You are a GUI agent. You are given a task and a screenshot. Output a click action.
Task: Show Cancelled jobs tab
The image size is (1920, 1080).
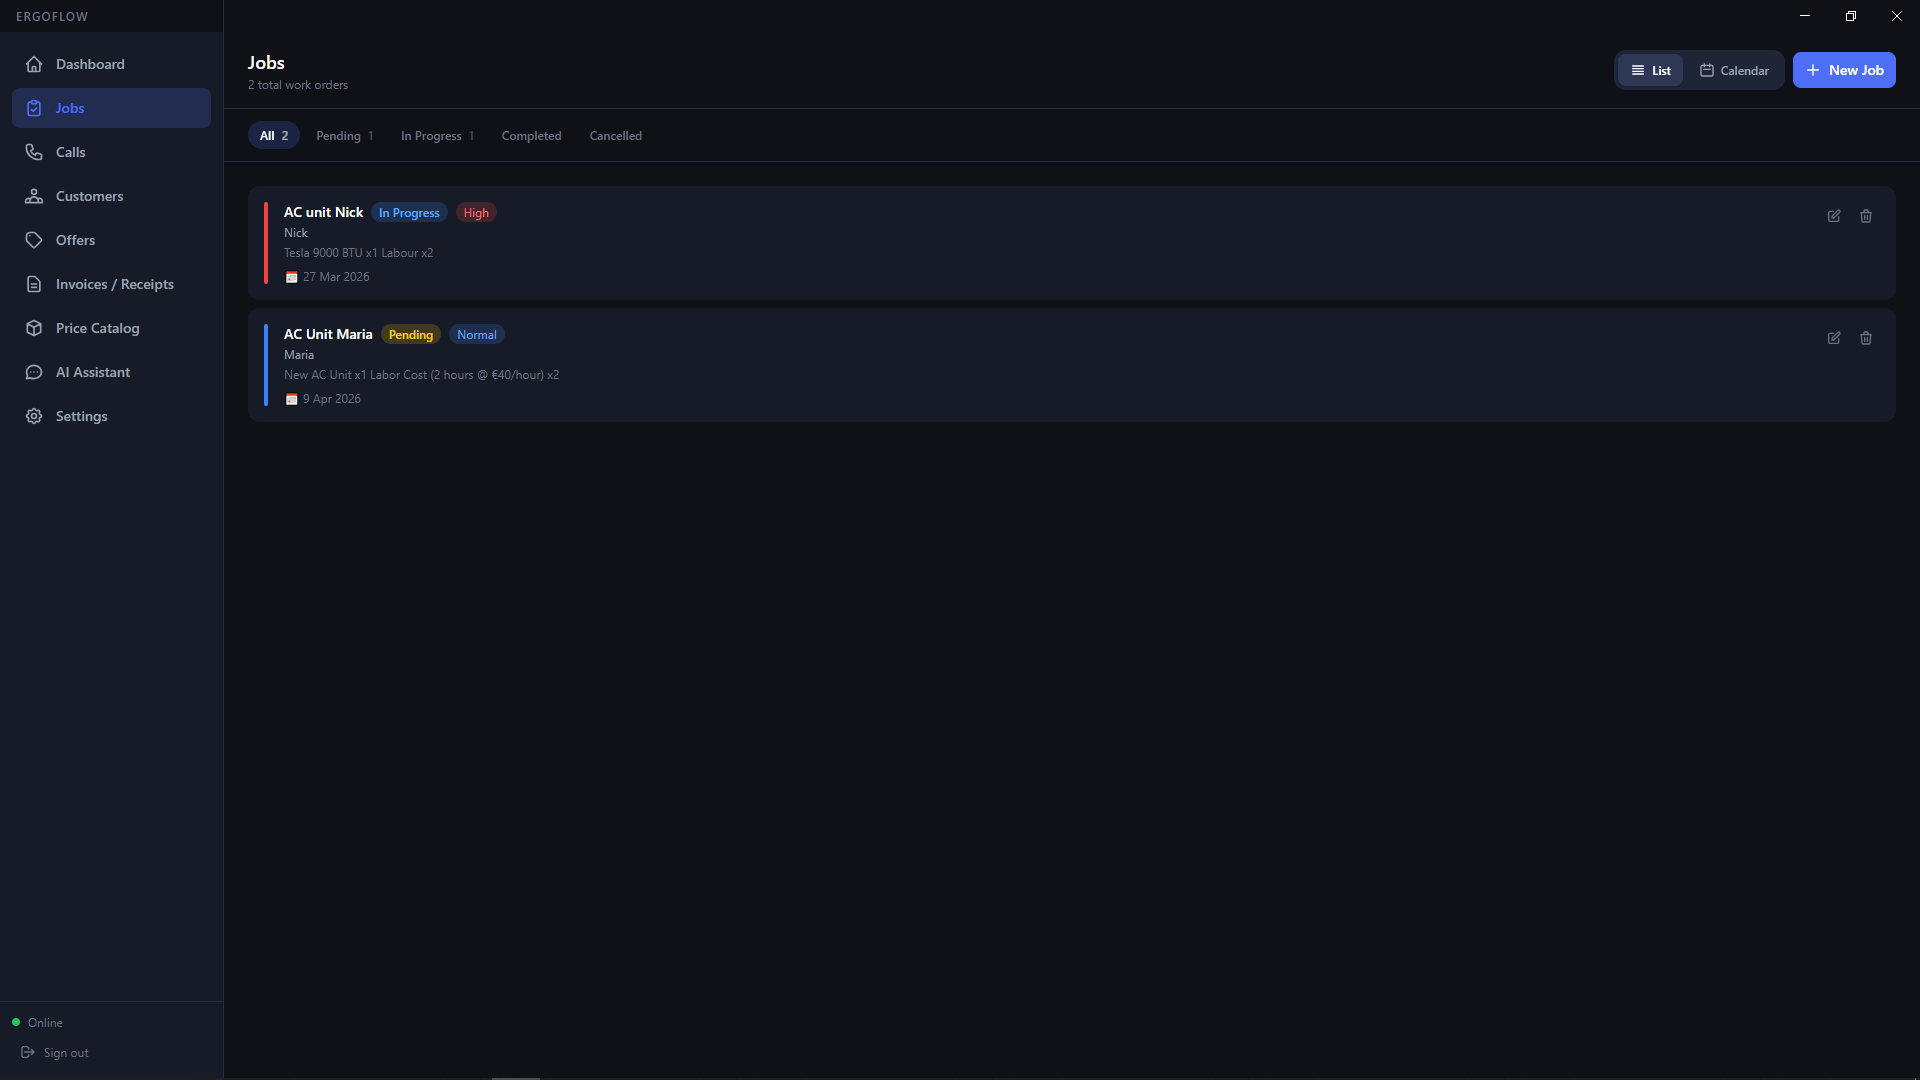616,136
